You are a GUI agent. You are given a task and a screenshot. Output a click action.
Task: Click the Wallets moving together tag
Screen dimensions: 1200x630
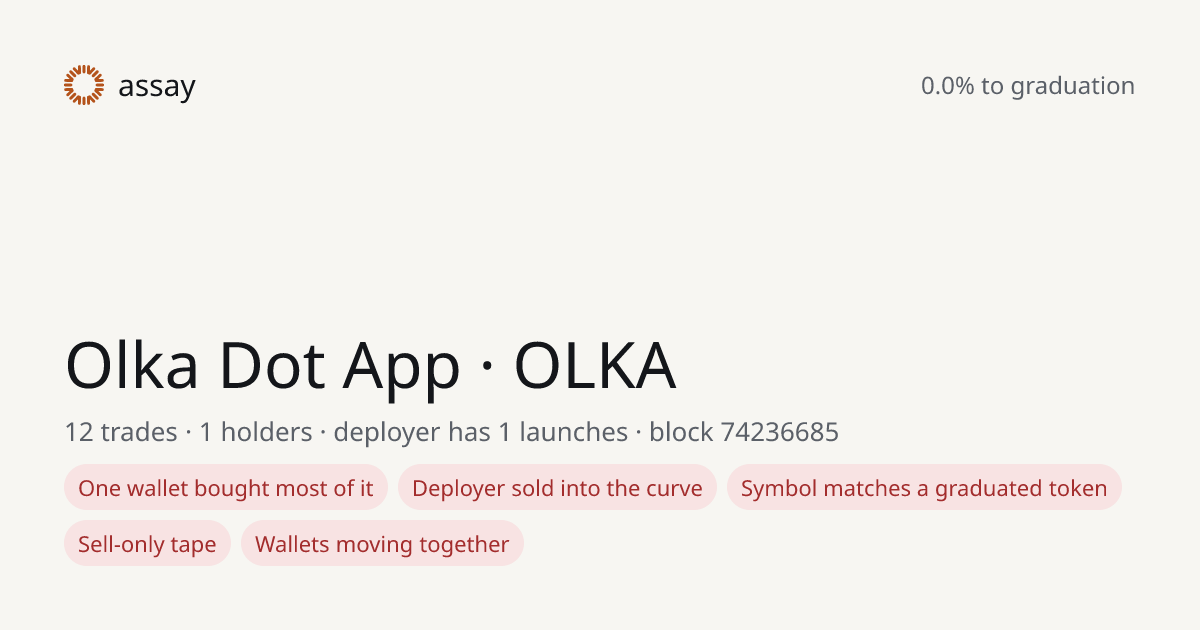pyautogui.click(x=382, y=544)
